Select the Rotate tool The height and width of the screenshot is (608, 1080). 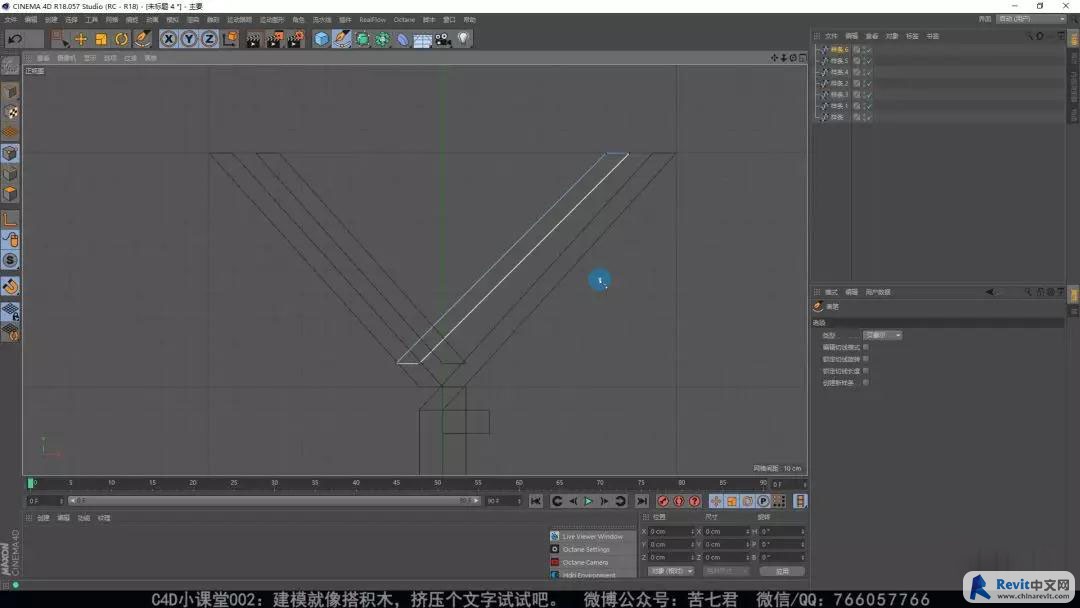tap(122, 39)
